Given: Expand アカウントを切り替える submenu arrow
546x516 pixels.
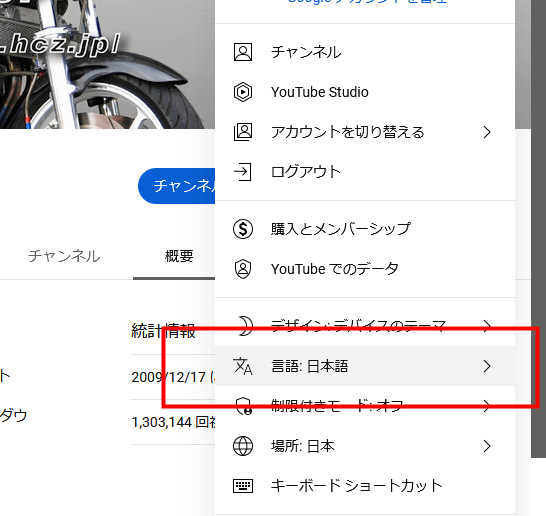Looking at the screenshot, I should (x=487, y=132).
